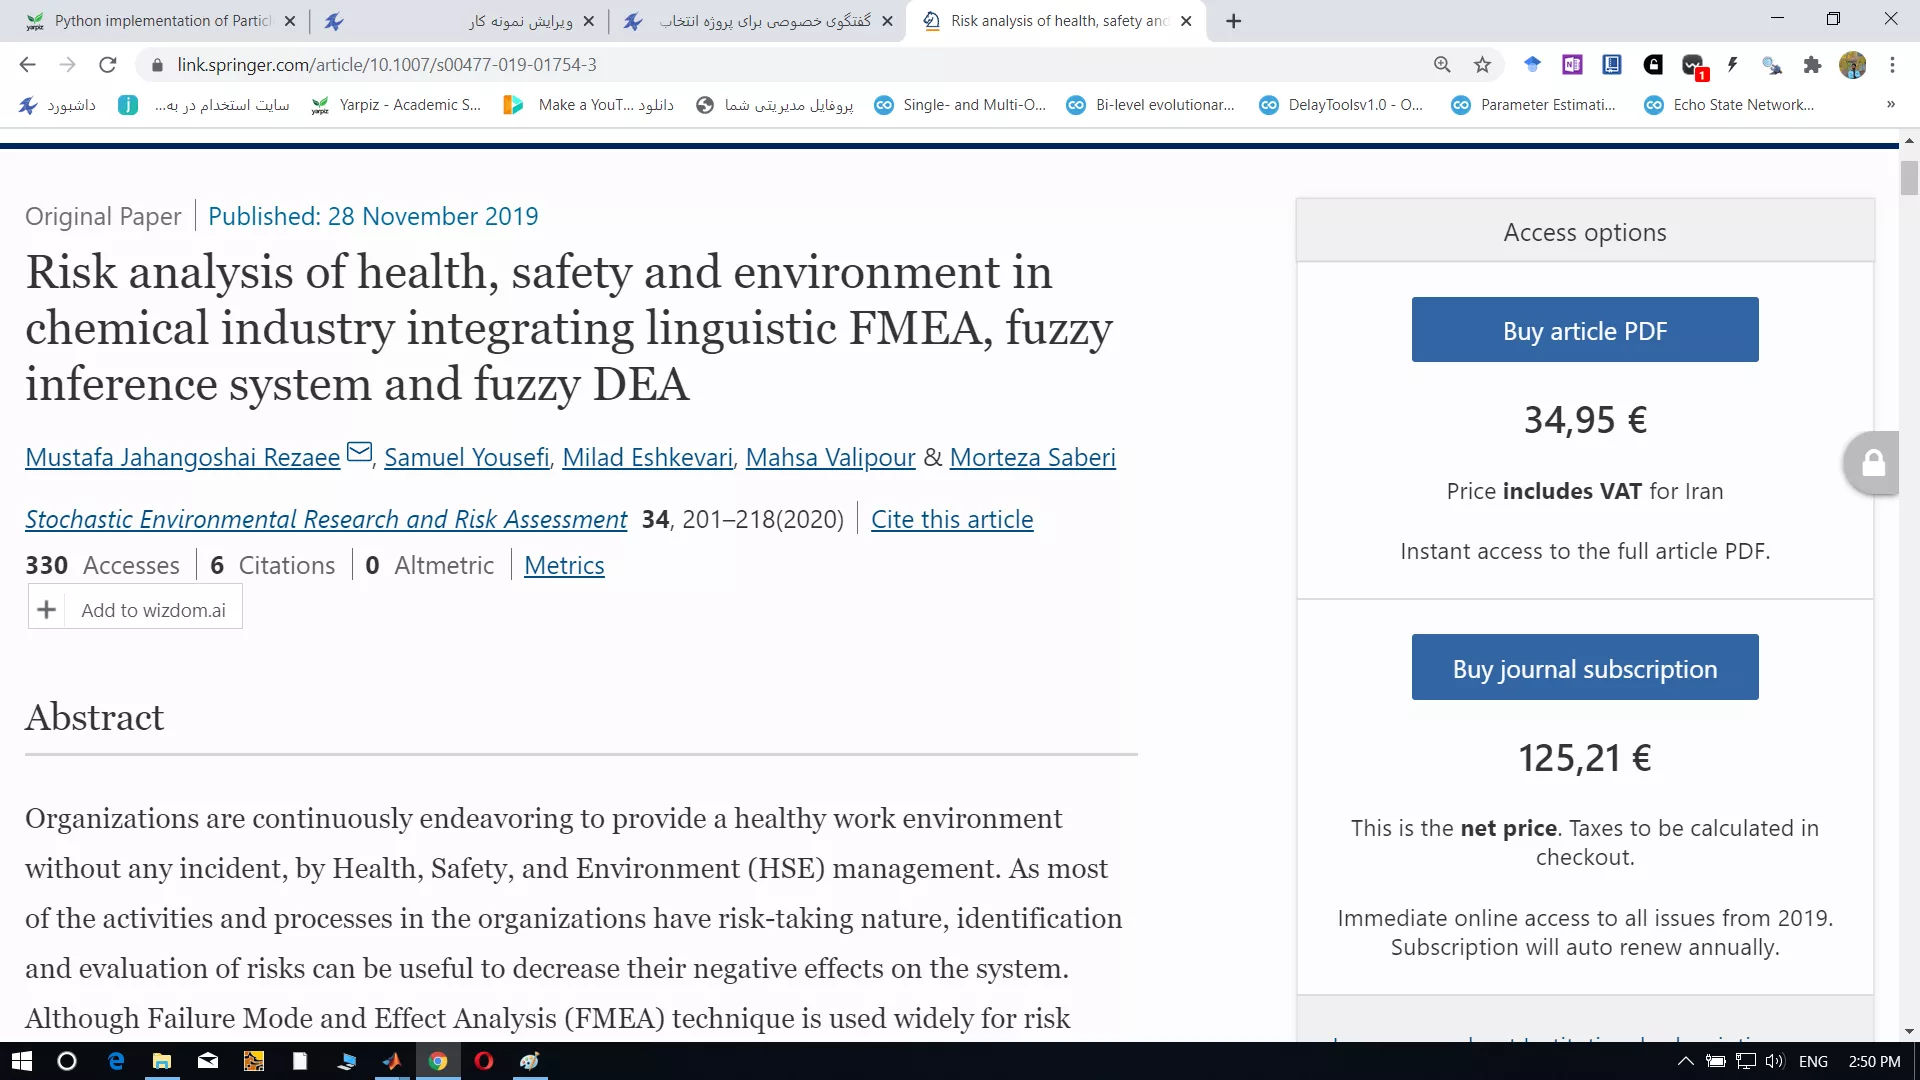Click the email envelope icon beside Rezaee
The width and height of the screenshot is (1920, 1080).
click(x=359, y=452)
